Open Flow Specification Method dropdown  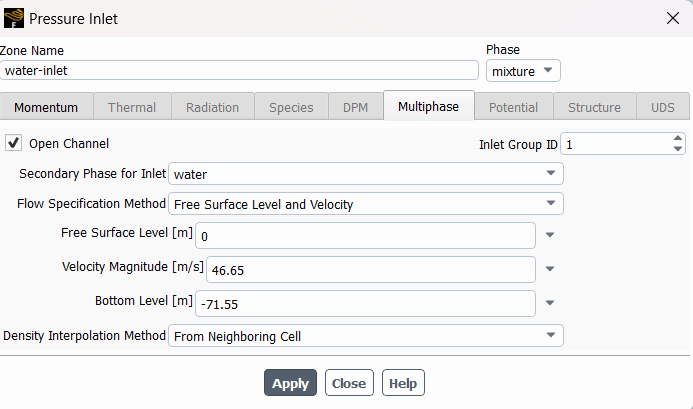pos(365,204)
